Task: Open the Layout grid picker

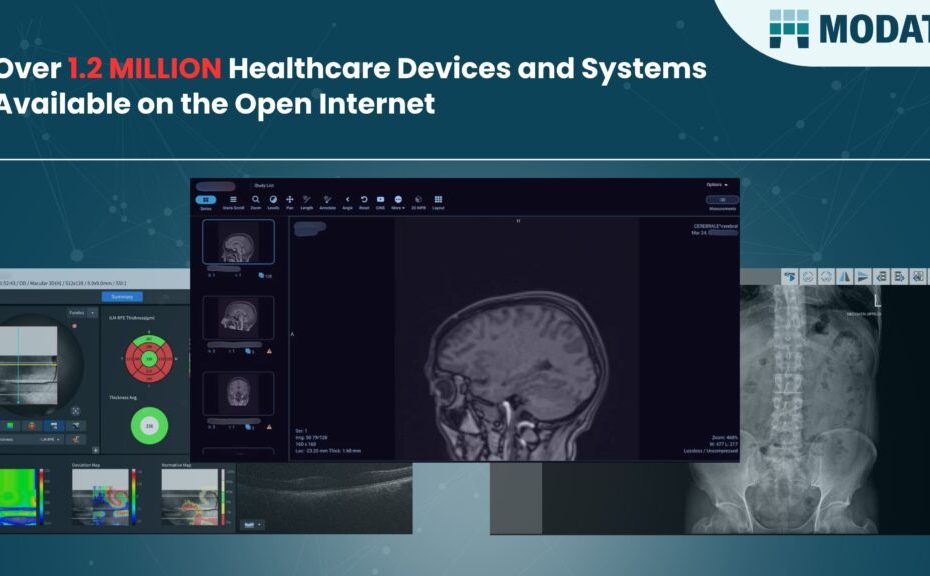Action: pyautogui.click(x=438, y=202)
